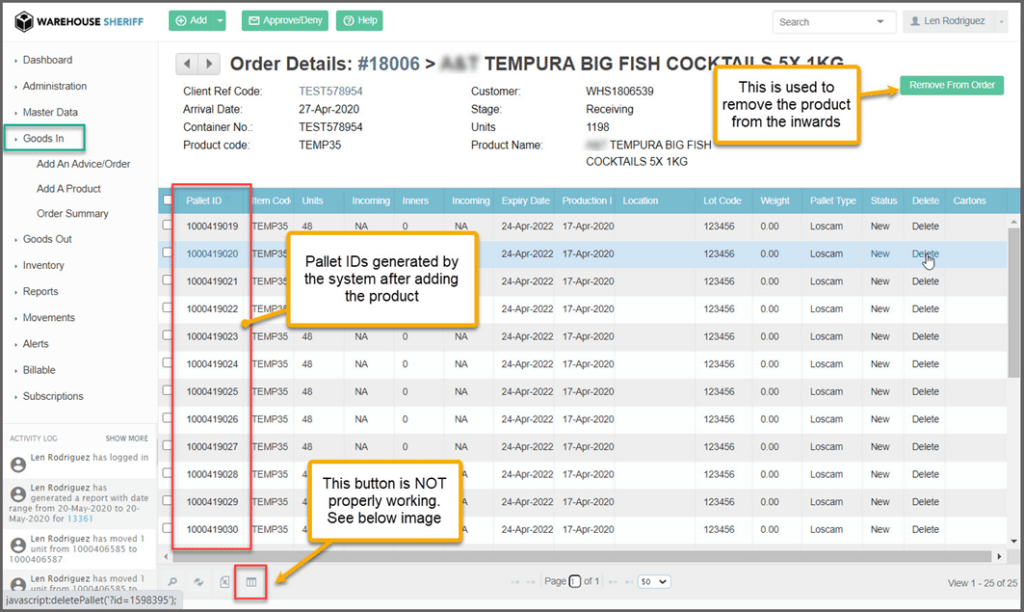
Task: Open the Help button with question icon
Action: (x=359, y=21)
